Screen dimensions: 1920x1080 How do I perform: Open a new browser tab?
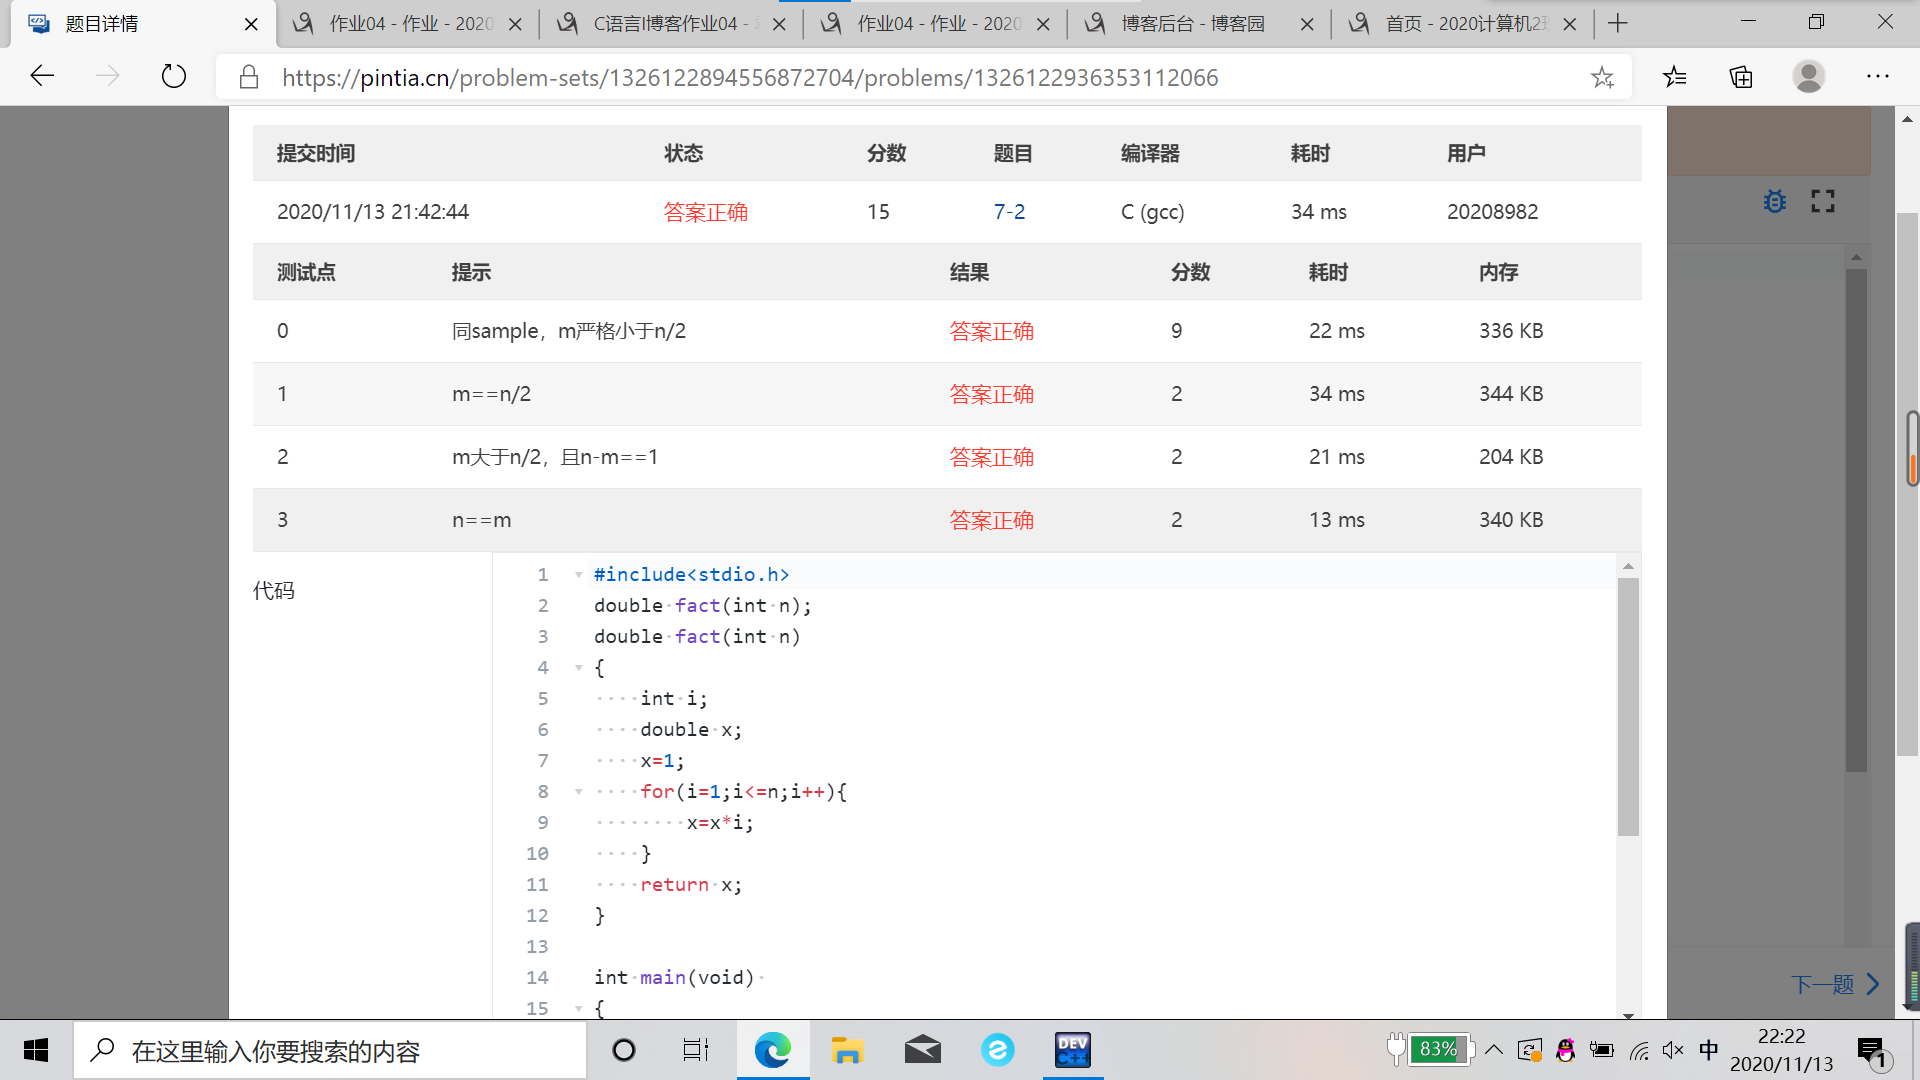1618,23
